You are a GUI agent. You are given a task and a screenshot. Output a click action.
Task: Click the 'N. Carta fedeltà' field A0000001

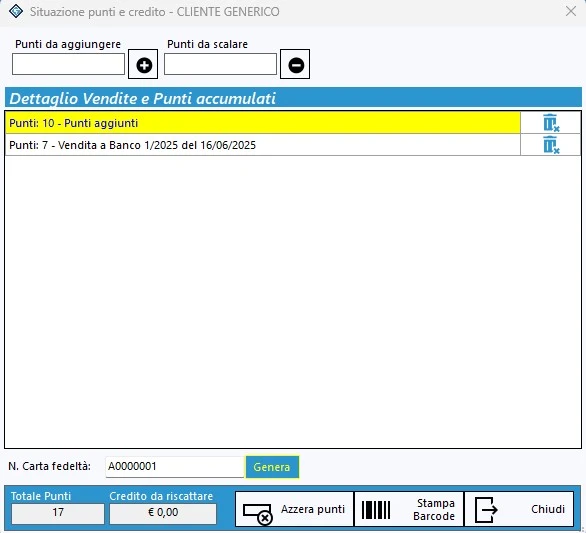click(x=175, y=467)
